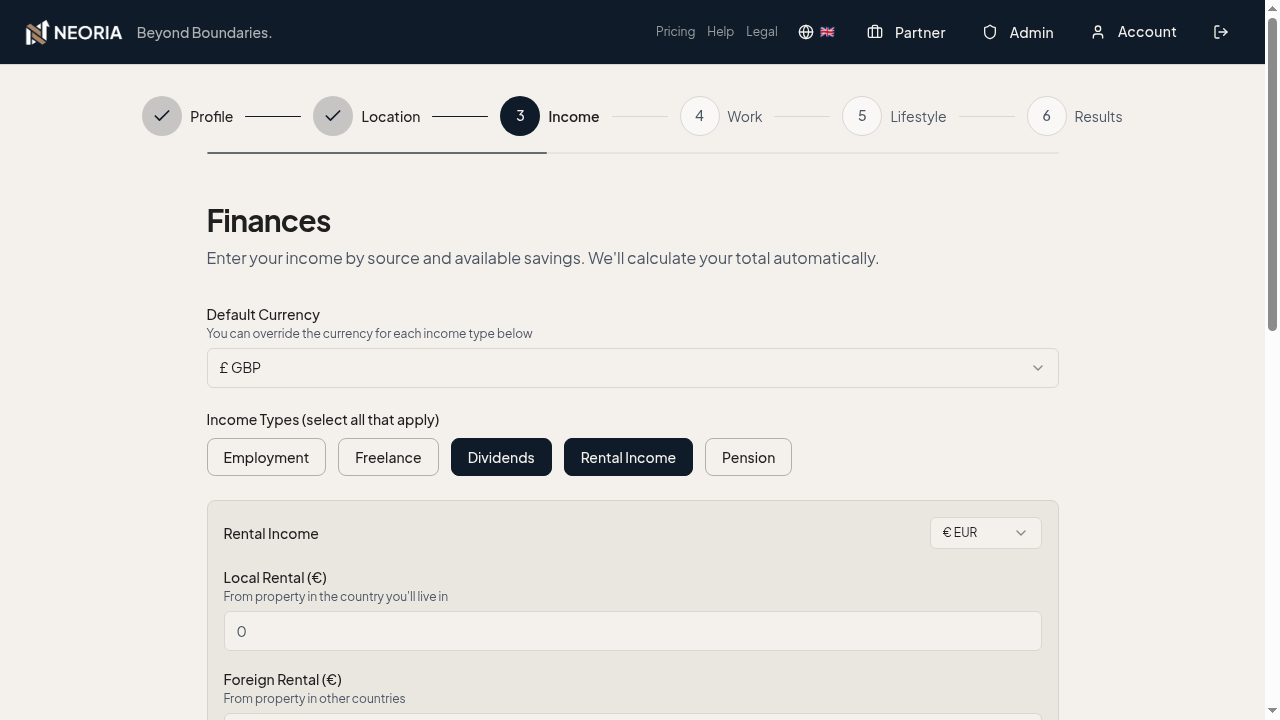Click the step 4 Work circle

tap(700, 116)
